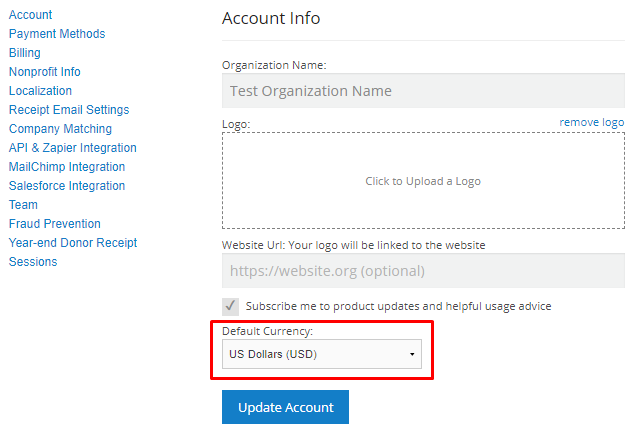This screenshot has width=643, height=436.
Task: Navigate to Nonprofit Info
Action: pos(45,72)
